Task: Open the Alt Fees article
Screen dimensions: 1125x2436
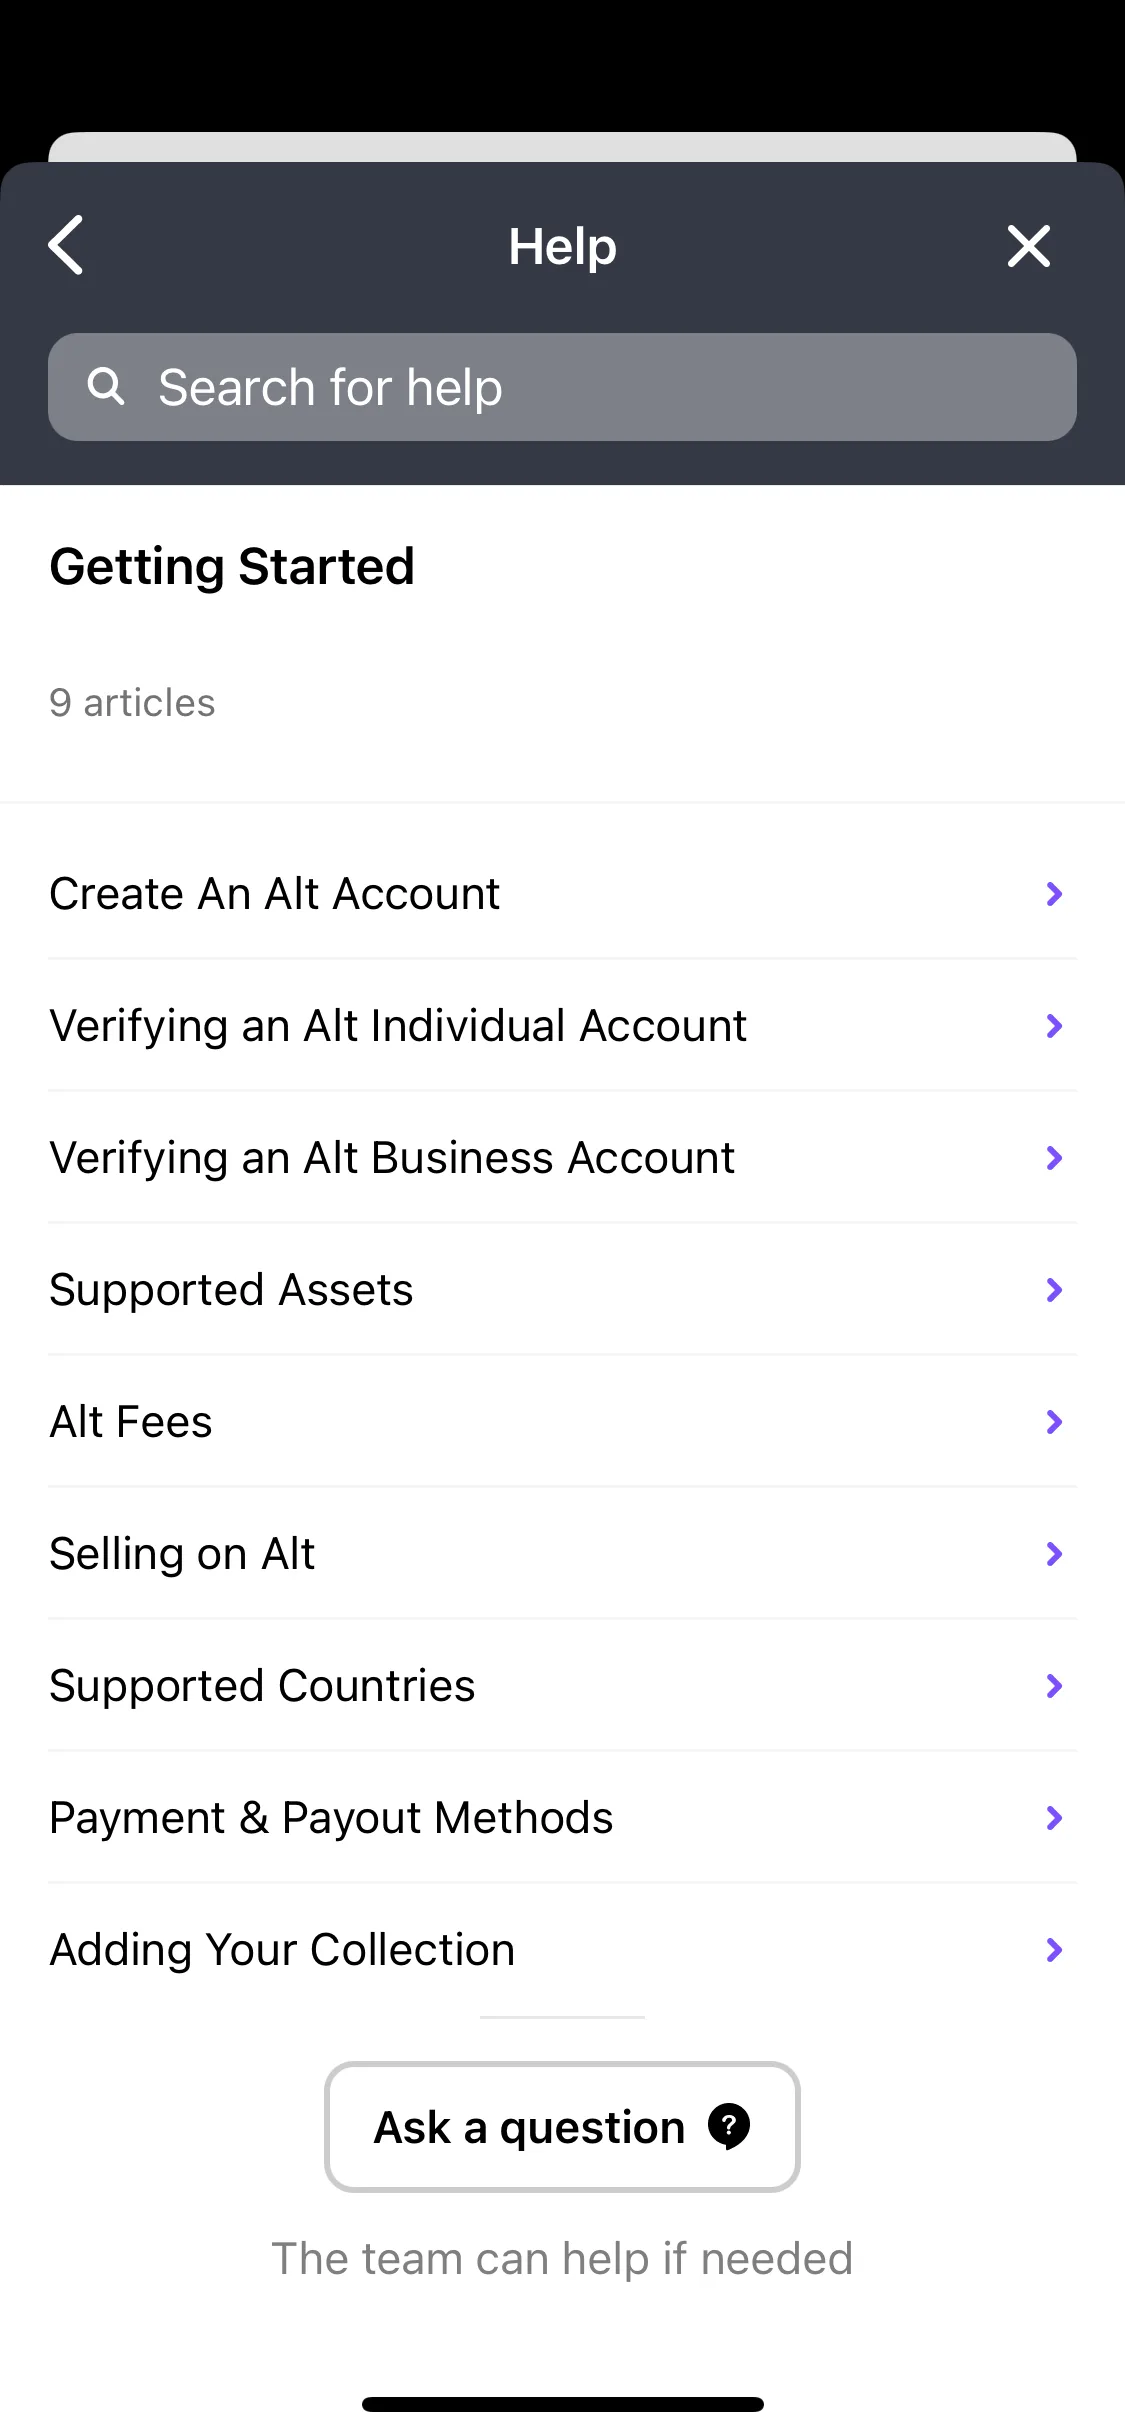Action: click(x=562, y=1422)
